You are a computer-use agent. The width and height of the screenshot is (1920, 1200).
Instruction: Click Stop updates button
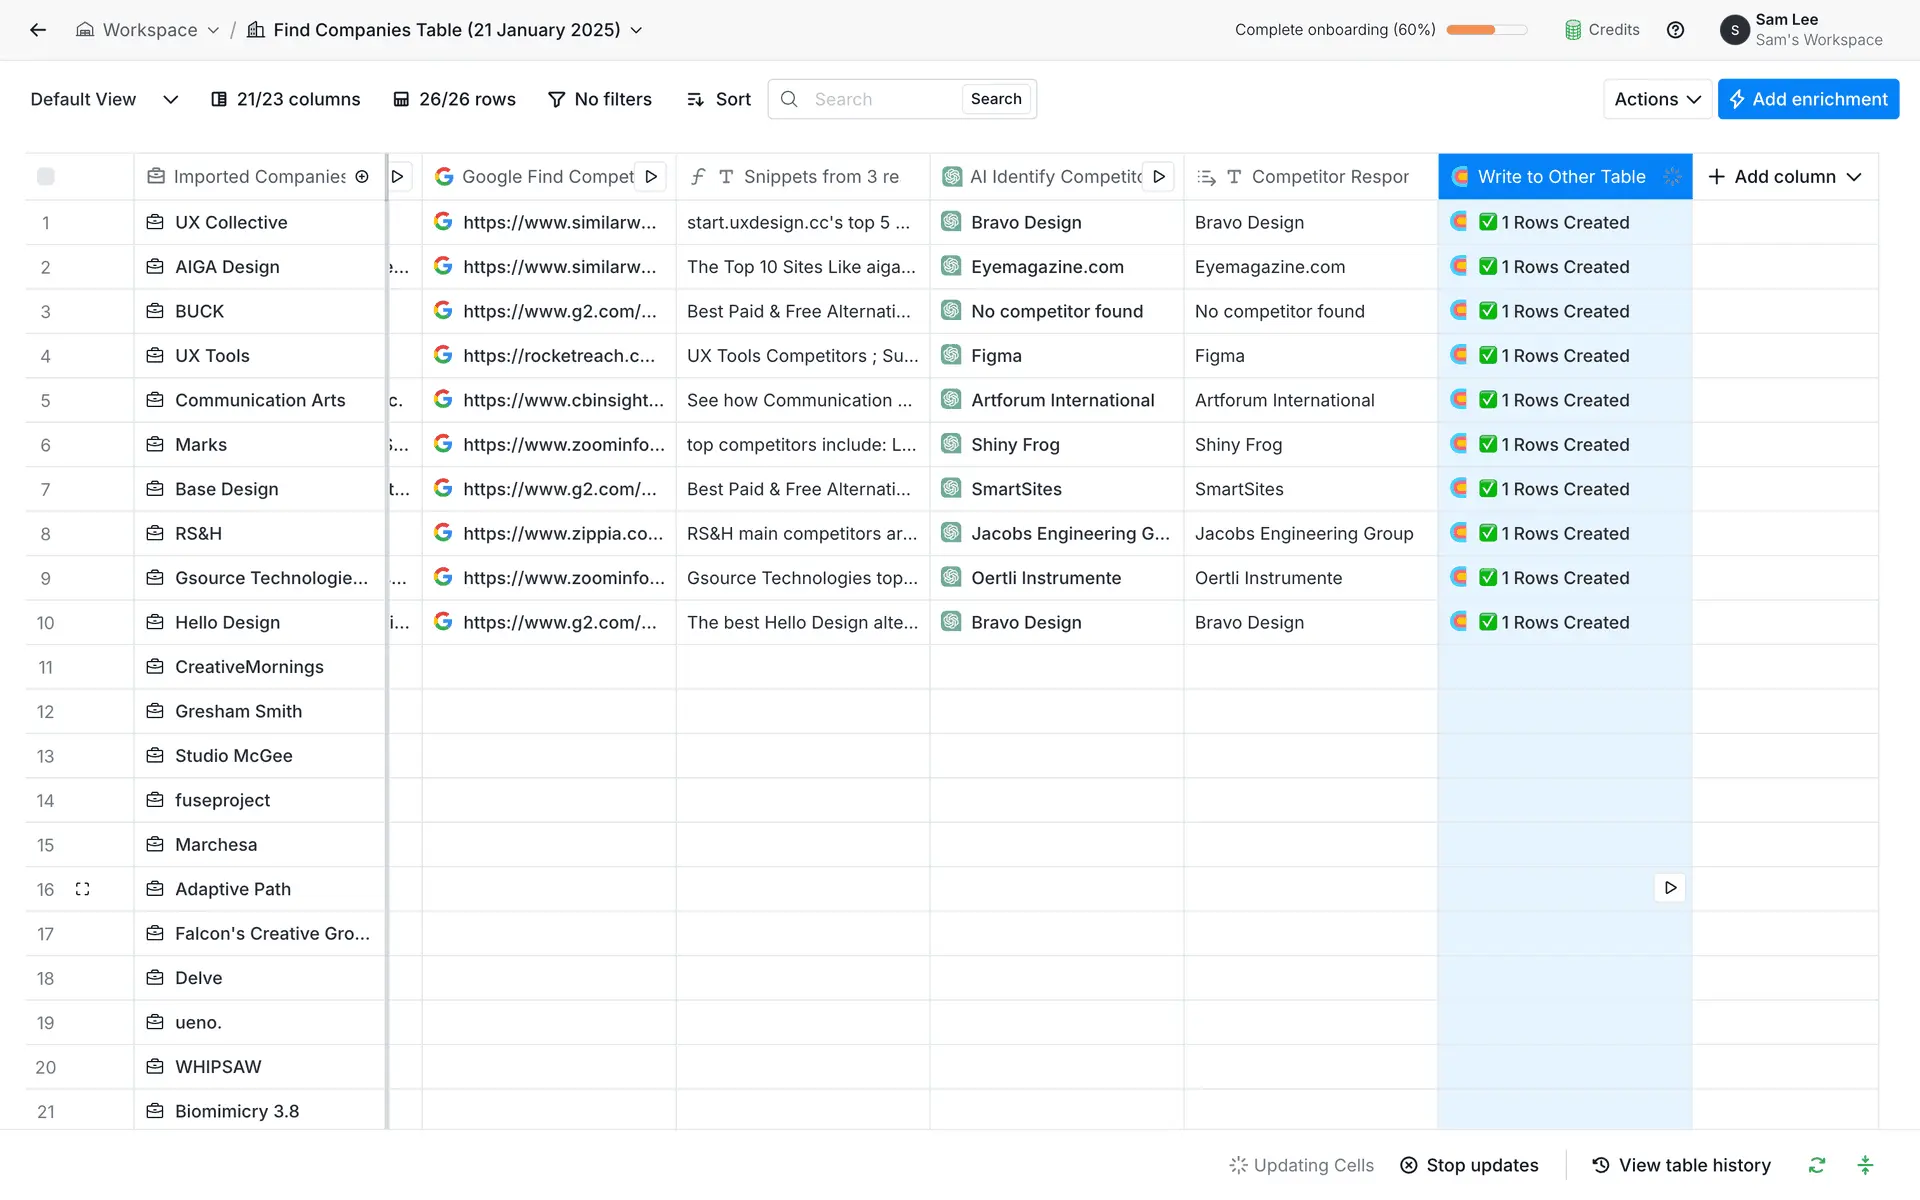pos(1469,1165)
